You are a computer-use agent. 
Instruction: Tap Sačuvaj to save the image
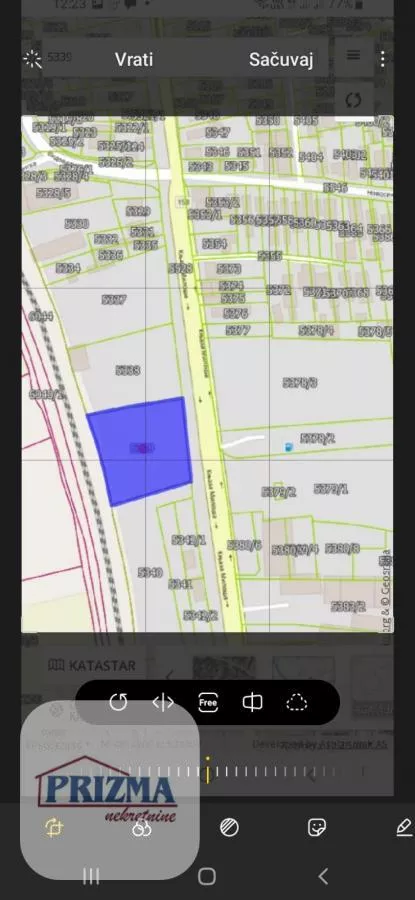tap(281, 60)
